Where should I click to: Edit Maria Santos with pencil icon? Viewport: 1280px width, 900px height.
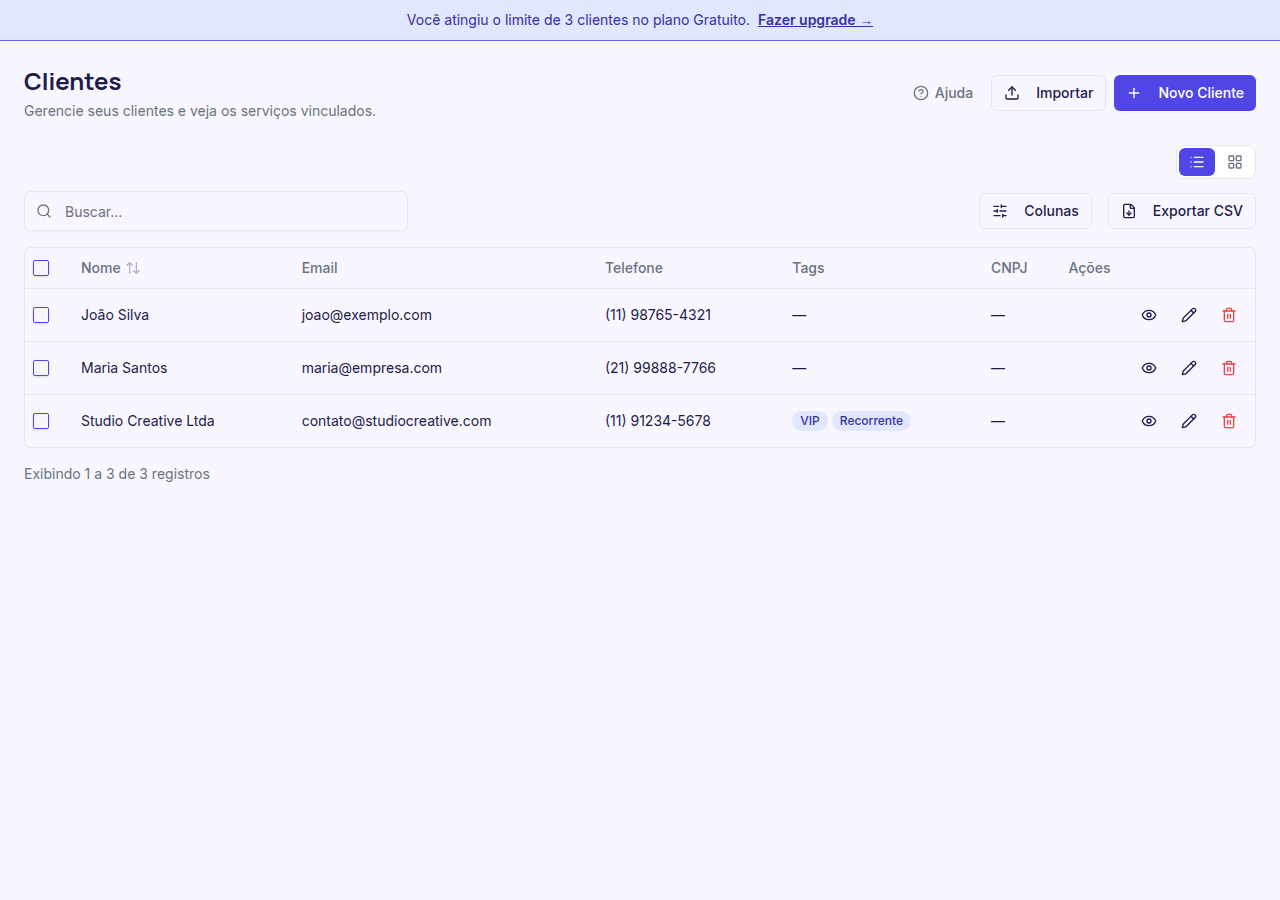point(1189,368)
